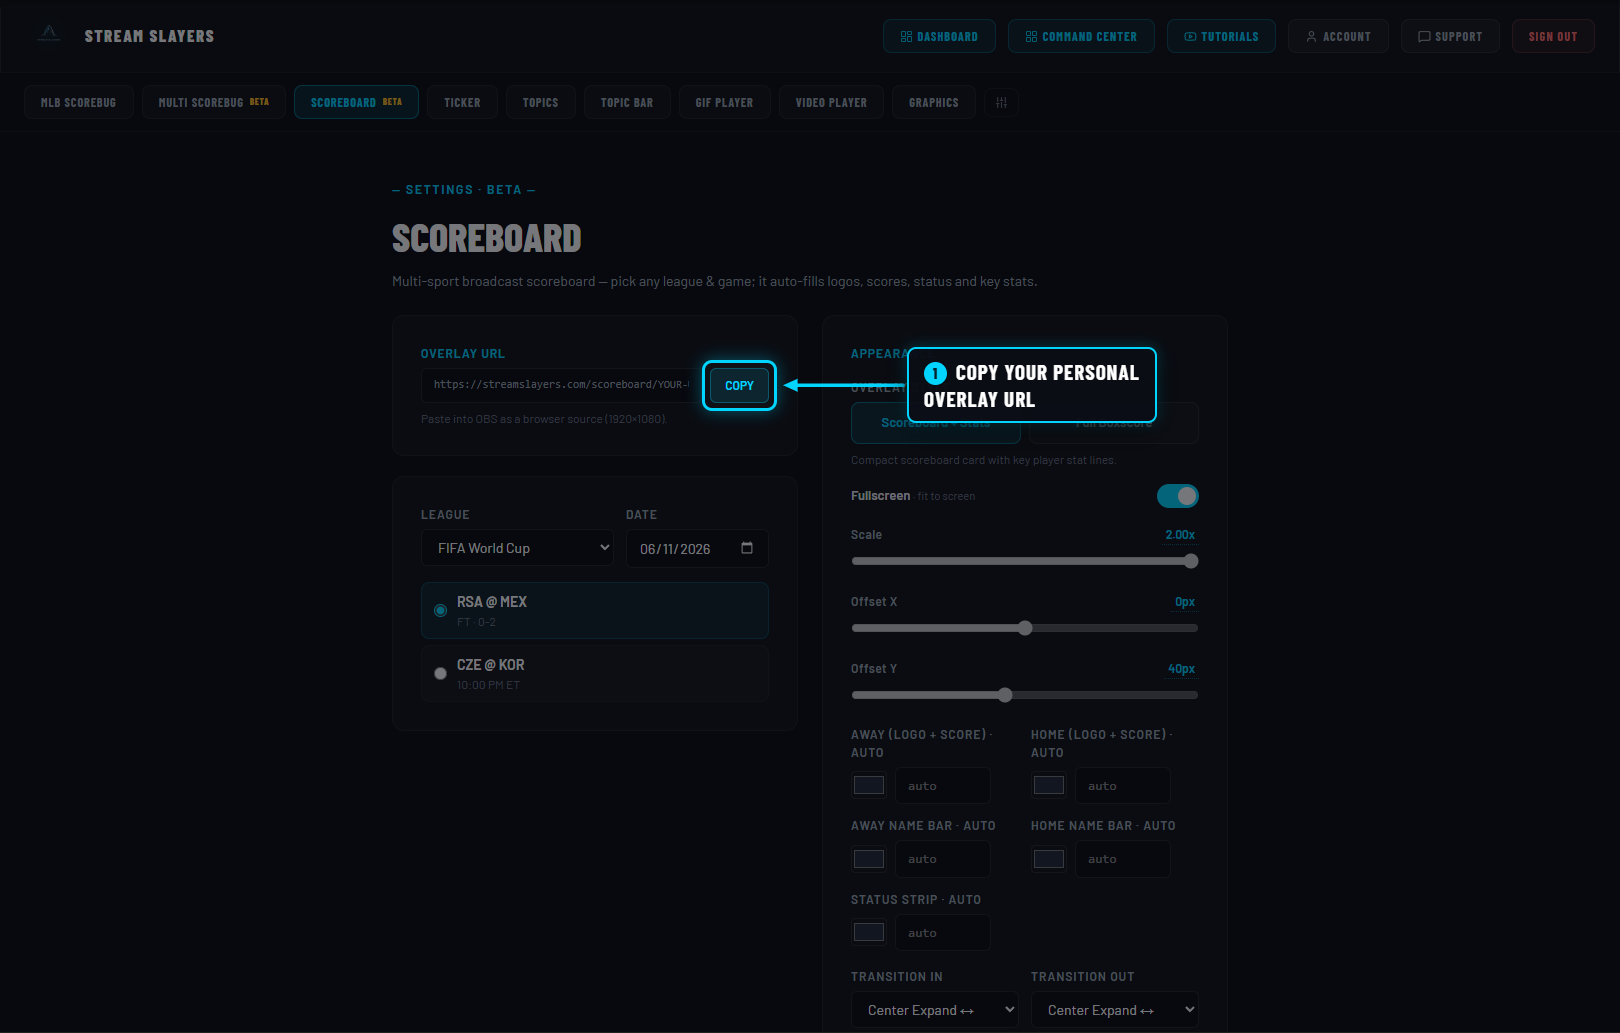
Task: Open the Status Strip color swatch
Action: (x=869, y=932)
